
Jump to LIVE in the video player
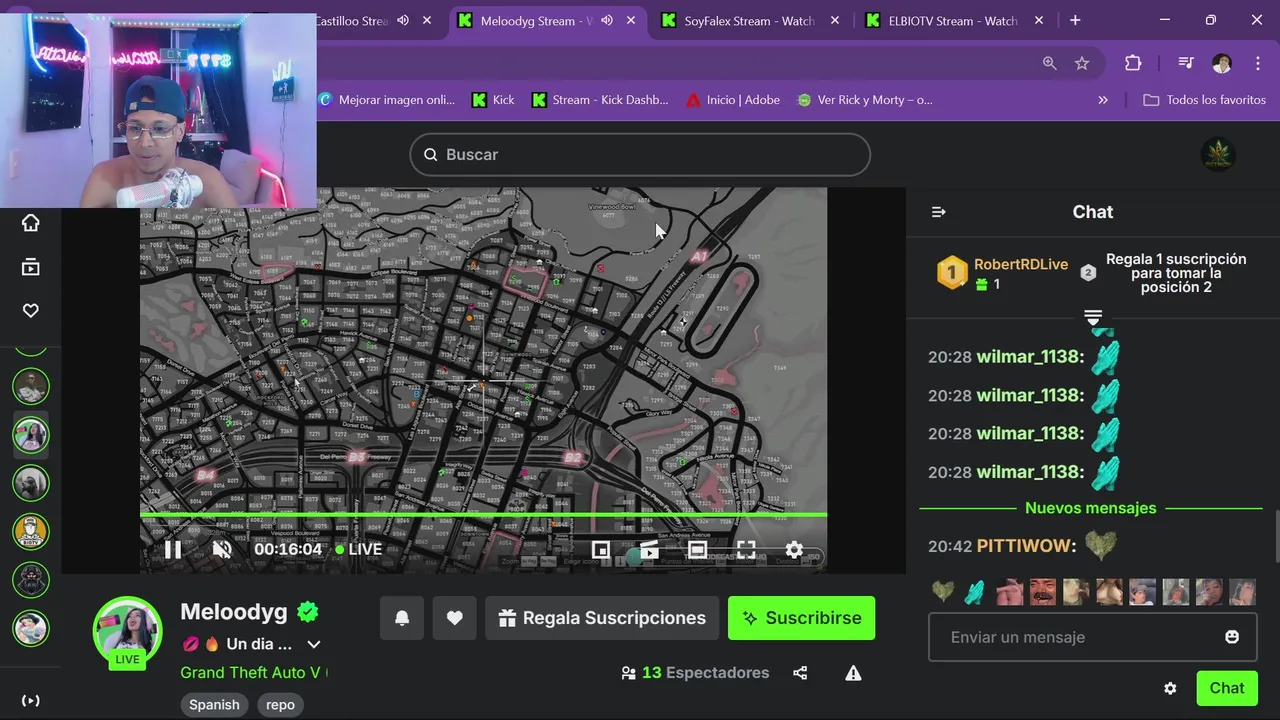(359, 549)
